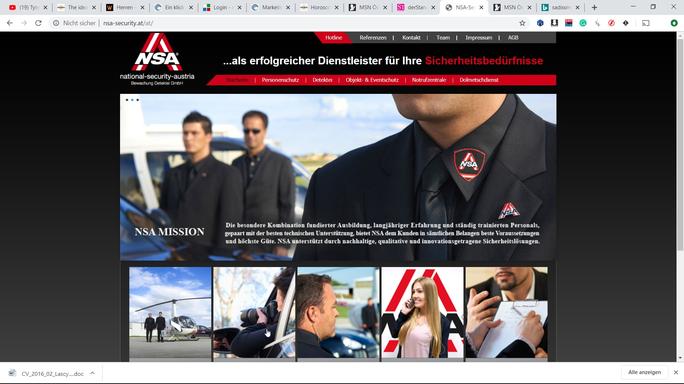Click 'Alle anzeigen' to show all downloads
Image resolution: width=684 pixels, height=384 pixels.
644,372
